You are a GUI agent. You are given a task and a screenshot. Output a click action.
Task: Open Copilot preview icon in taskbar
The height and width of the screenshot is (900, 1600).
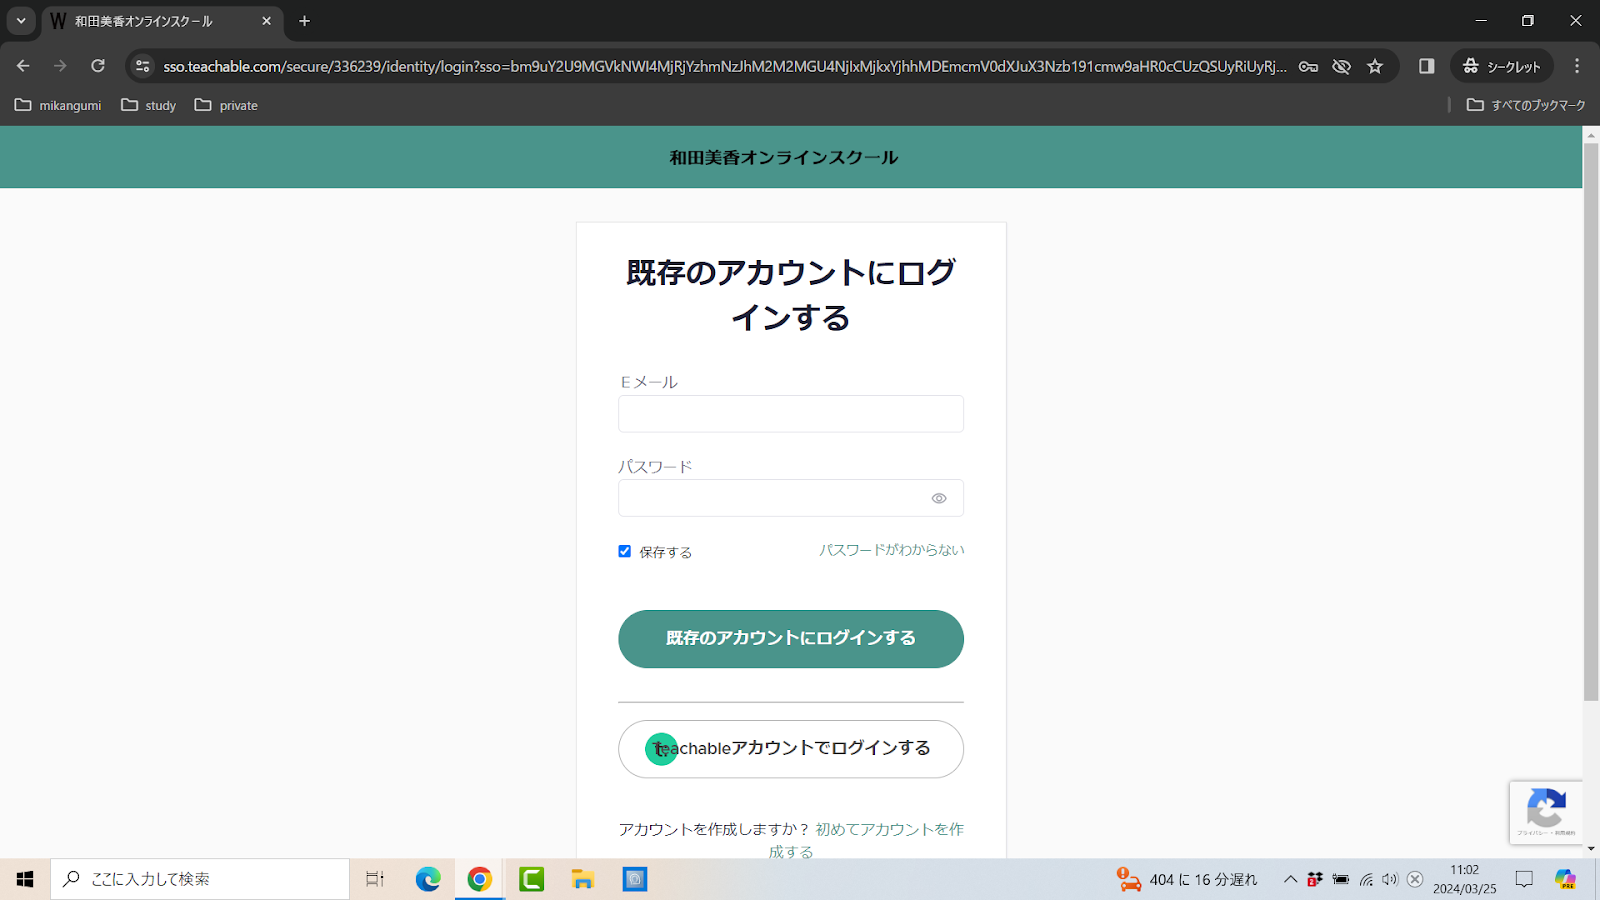(1566, 879)
